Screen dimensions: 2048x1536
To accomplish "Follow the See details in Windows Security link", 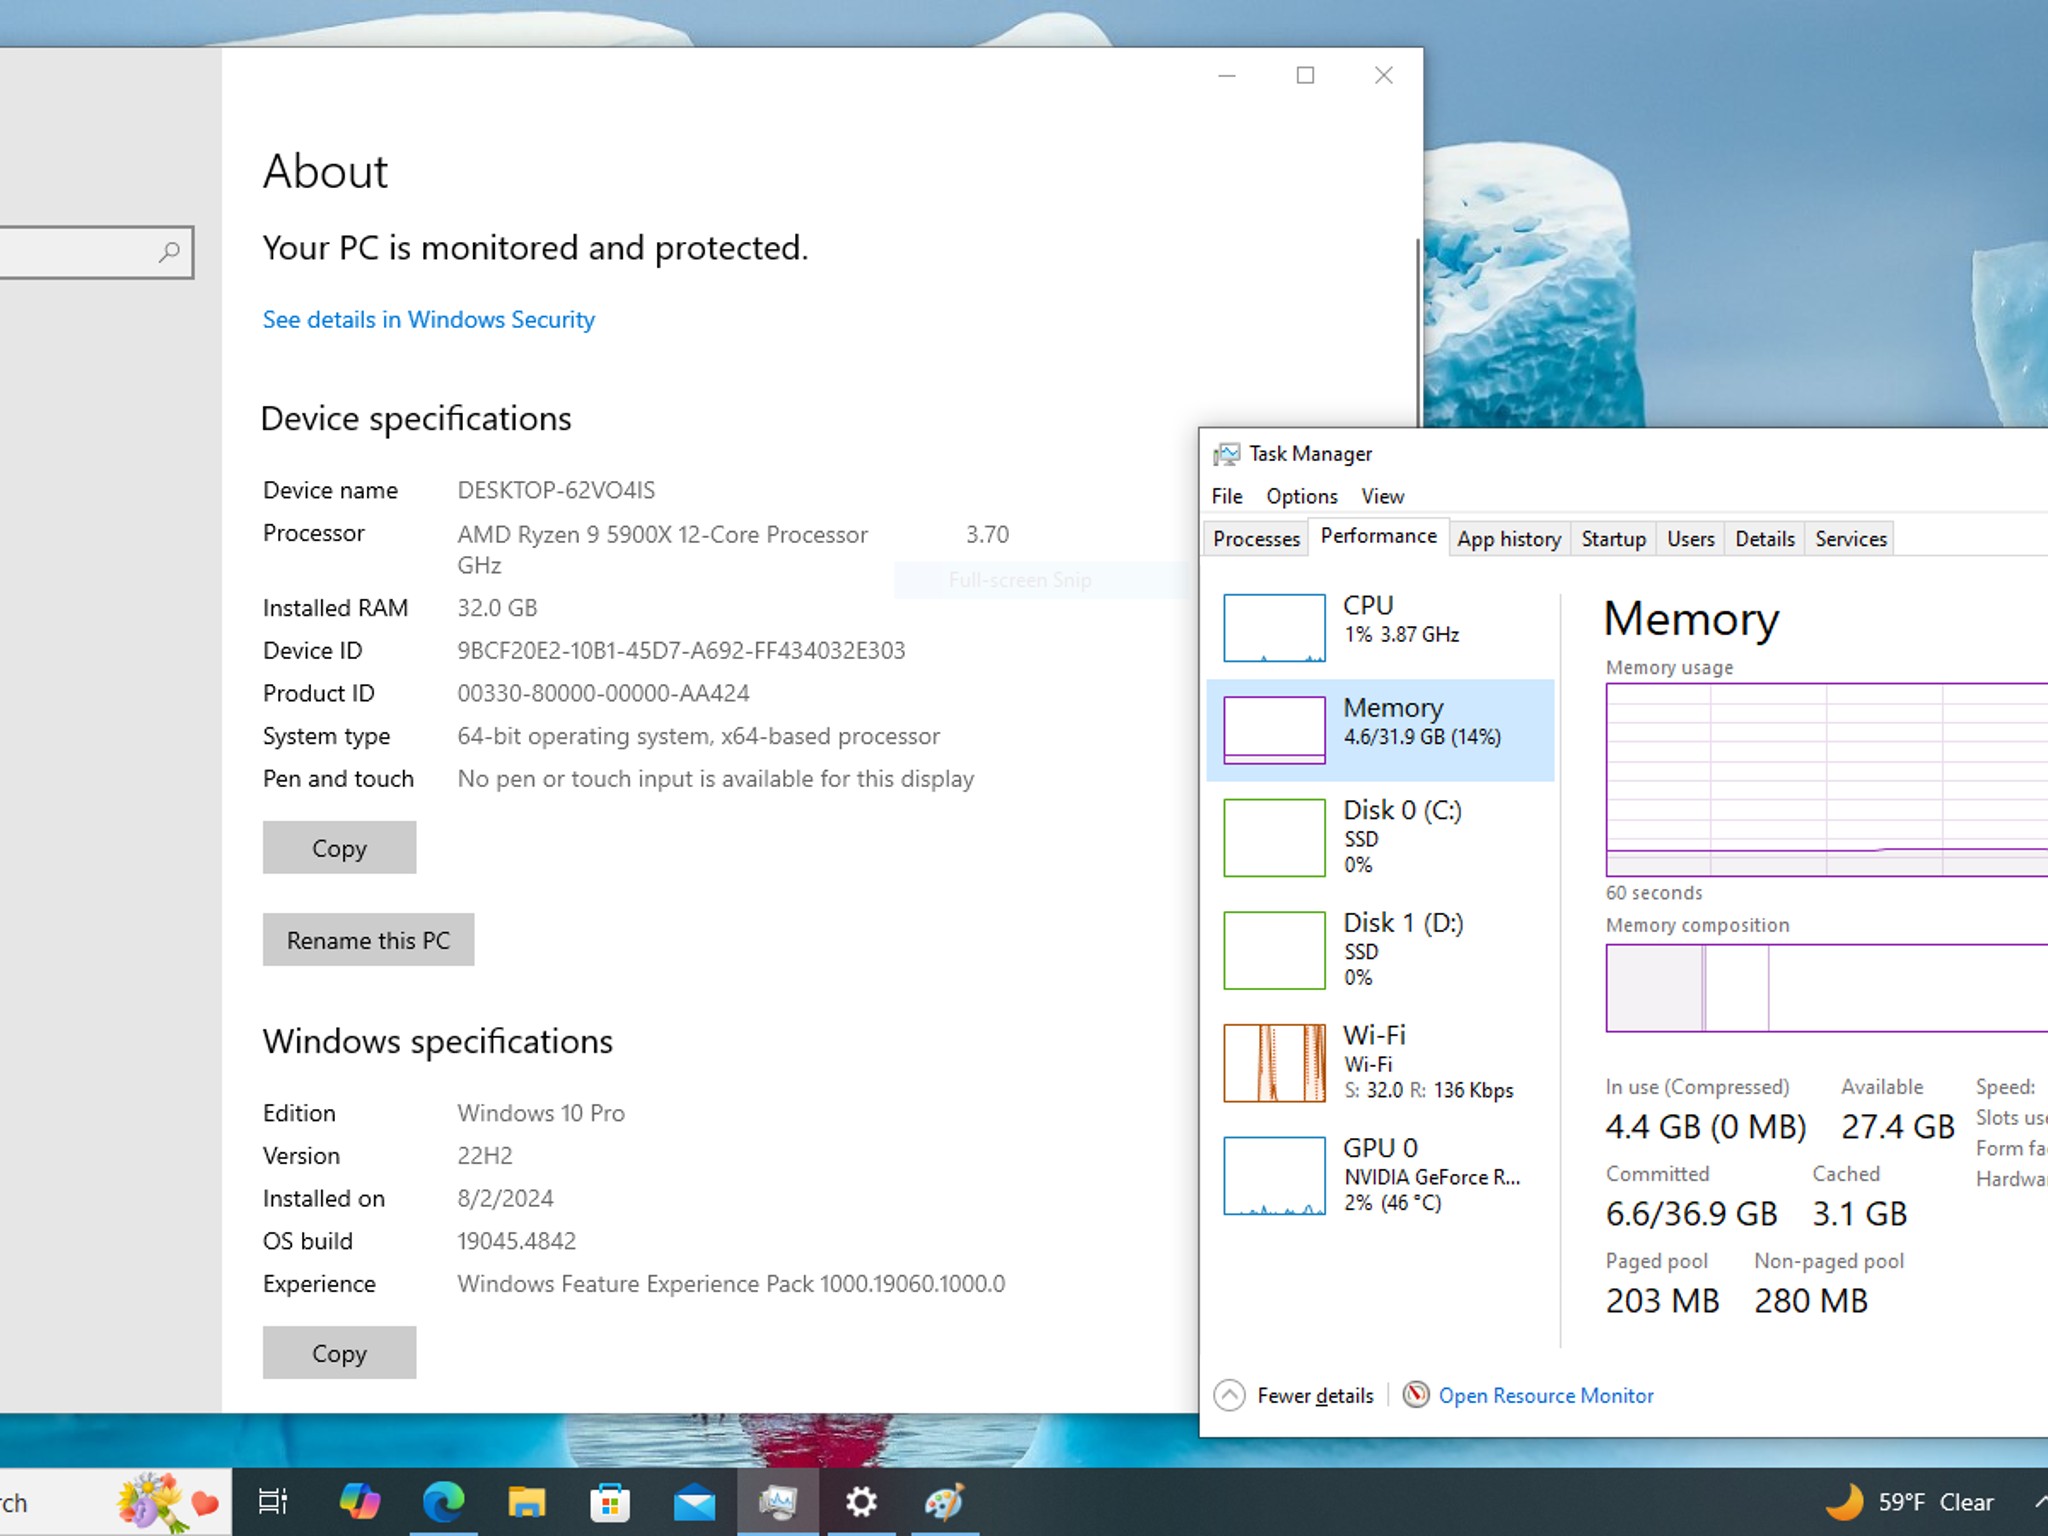I will click(x=428, y=320).
